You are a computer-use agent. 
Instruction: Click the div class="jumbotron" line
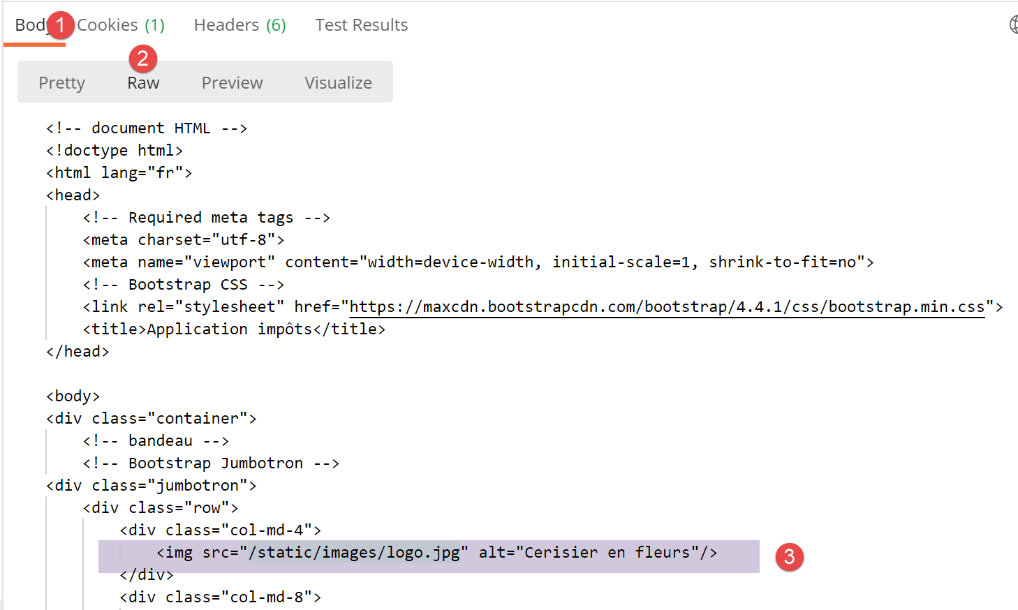coord(152,486)
